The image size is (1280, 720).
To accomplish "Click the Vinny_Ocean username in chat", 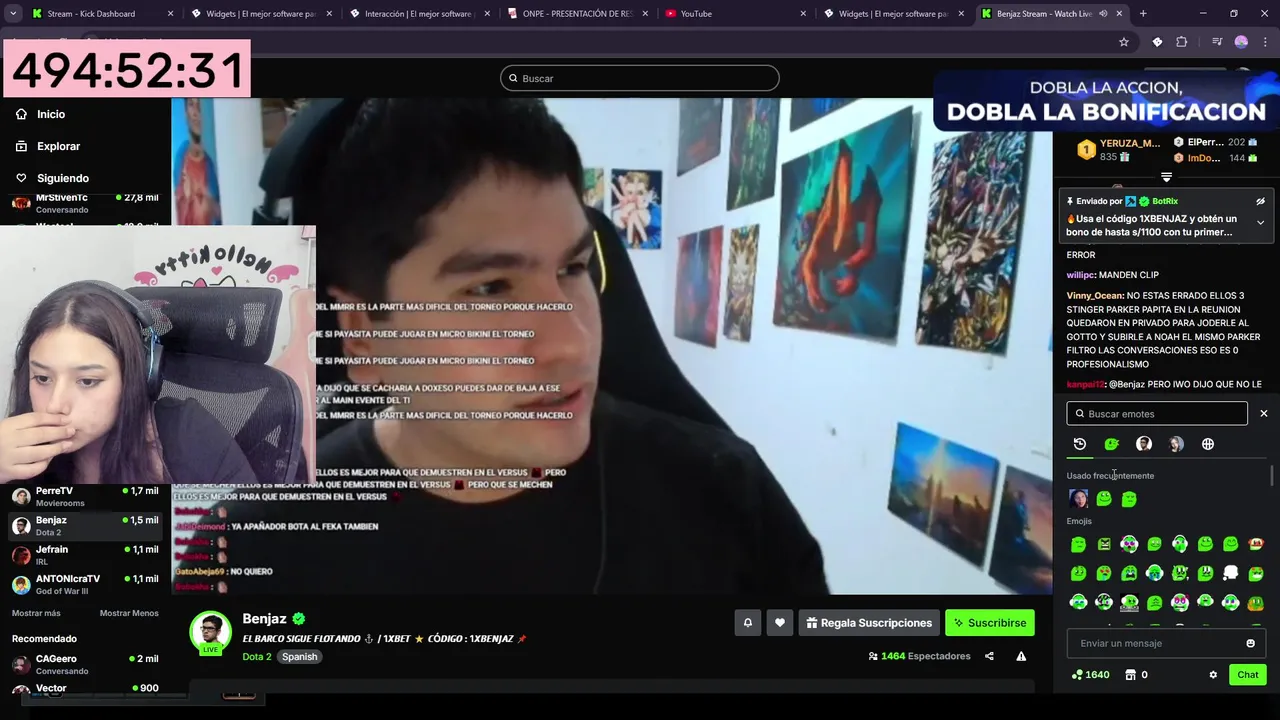I will pyautogui.click(x=1095, y=296).
